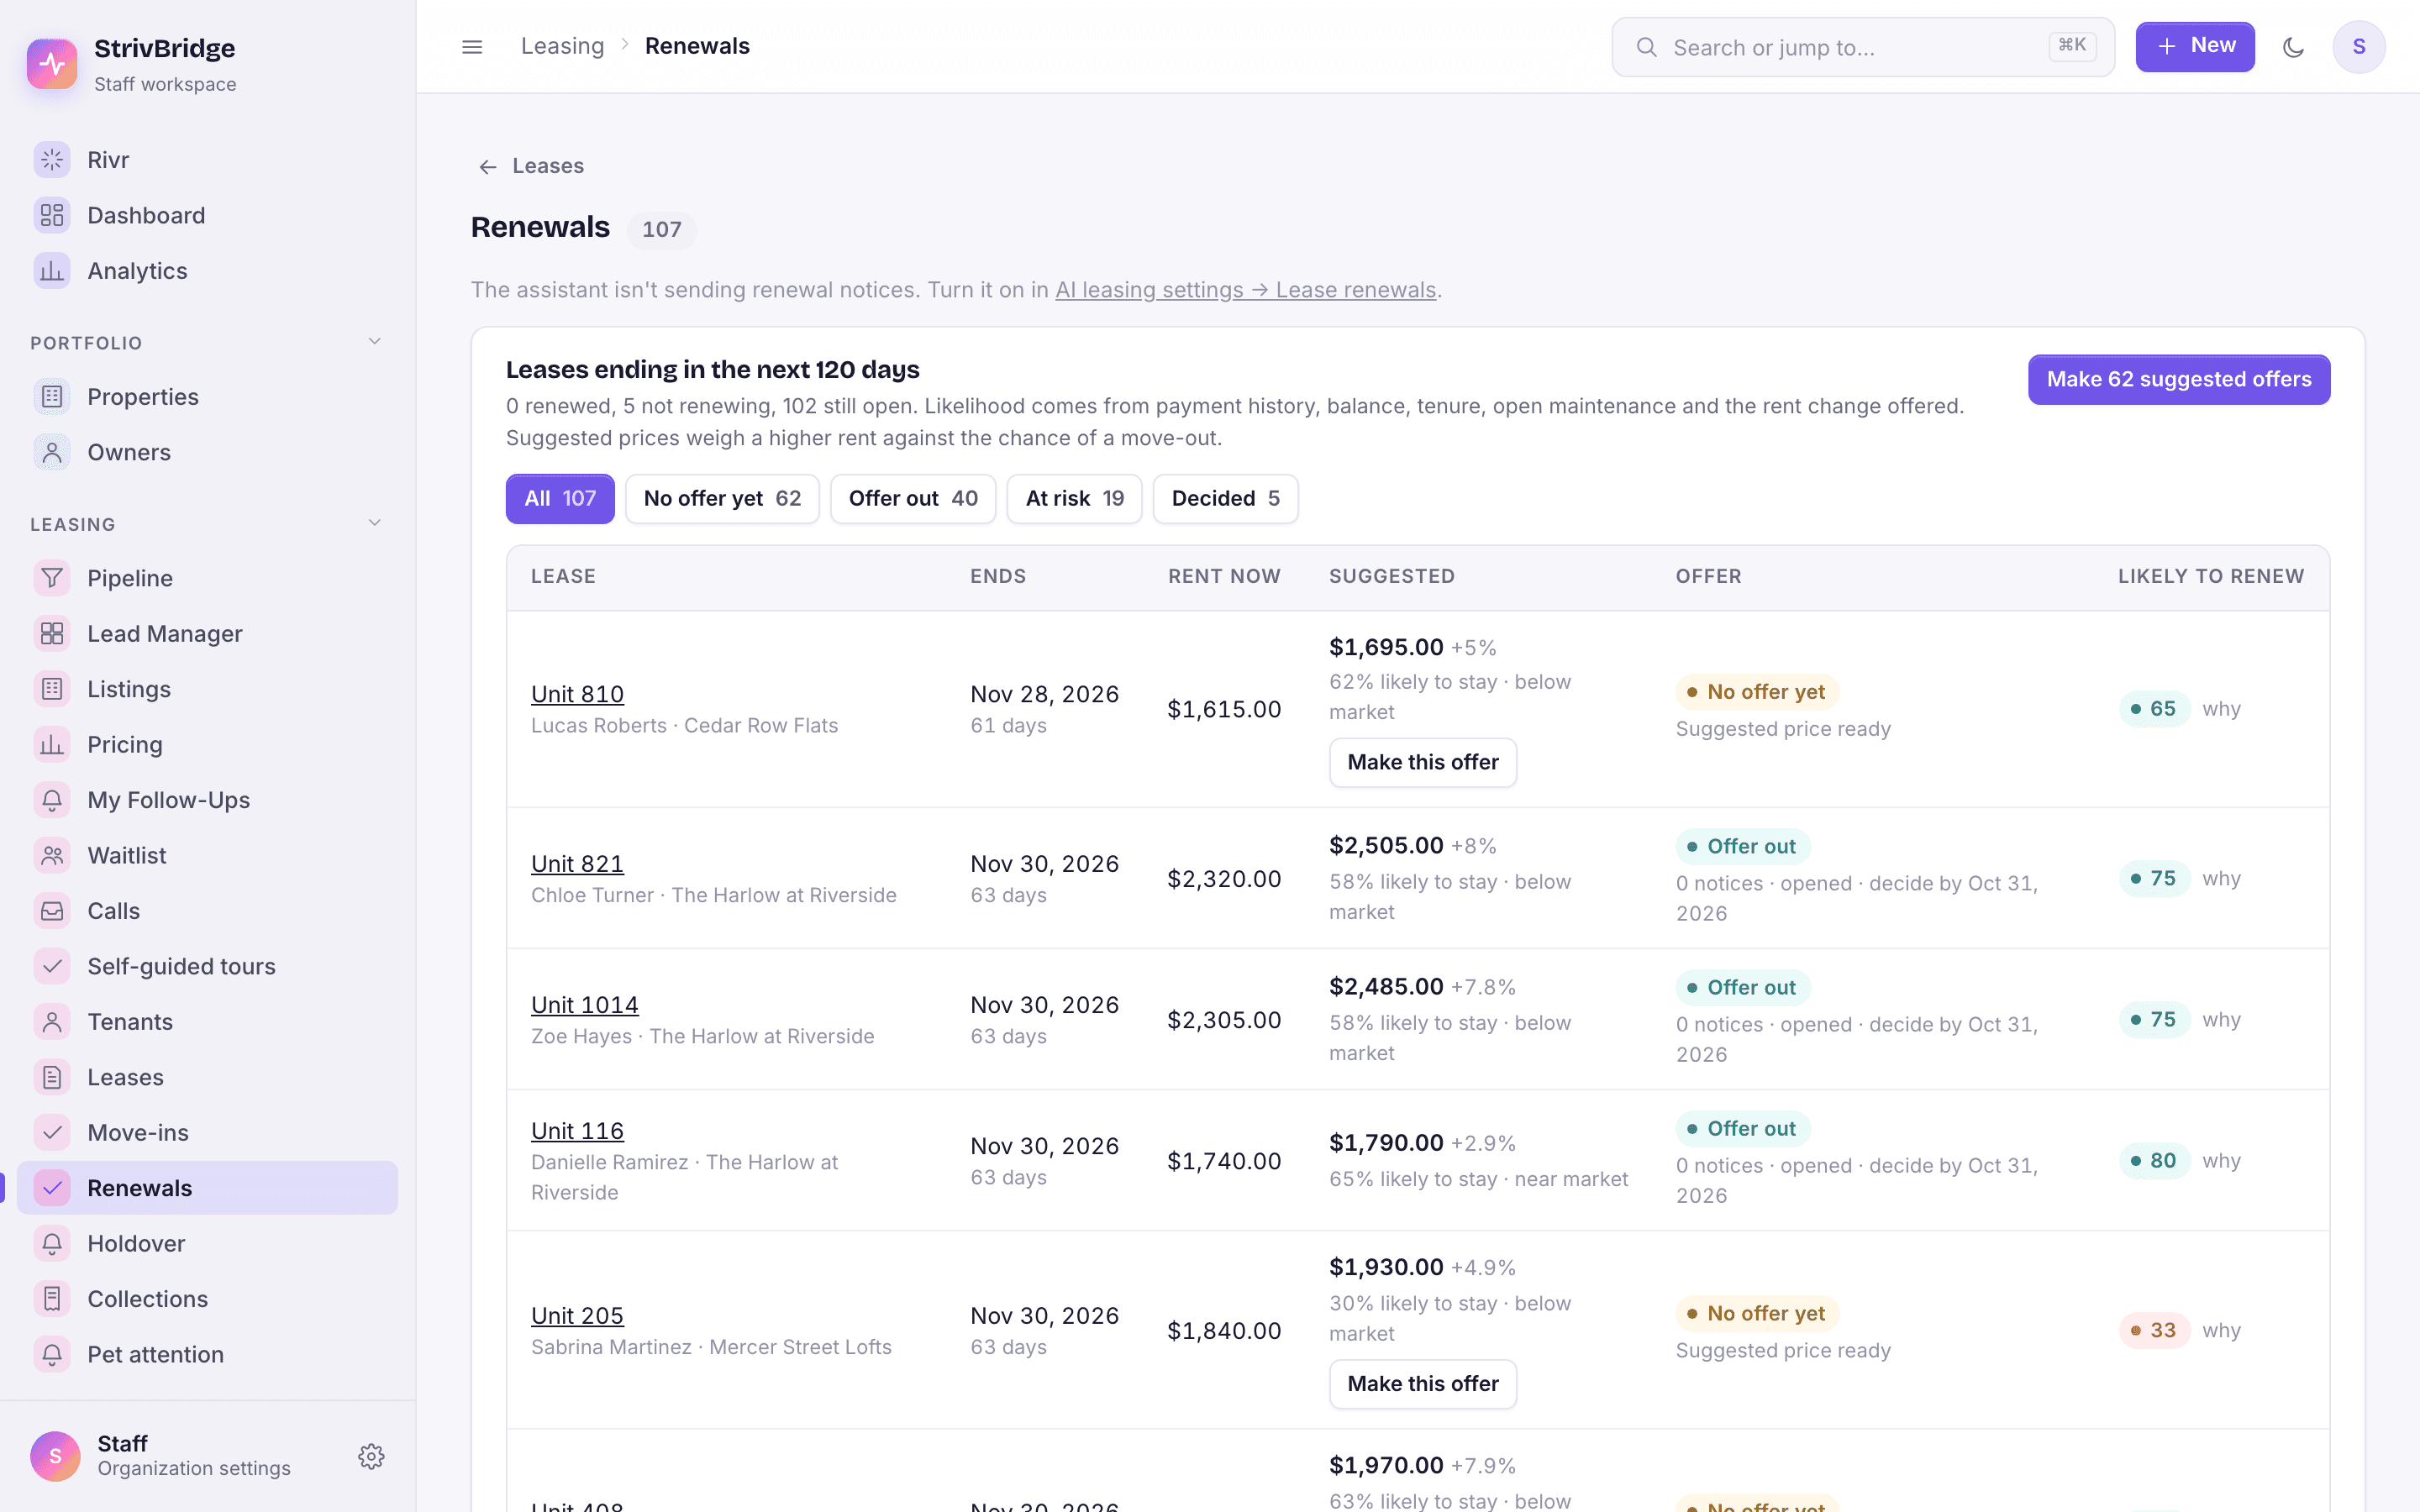This screenshot has width=2420, height=1512.
Task: Click Make 62 suggested offers button
Action: [x=2179, y=380]
